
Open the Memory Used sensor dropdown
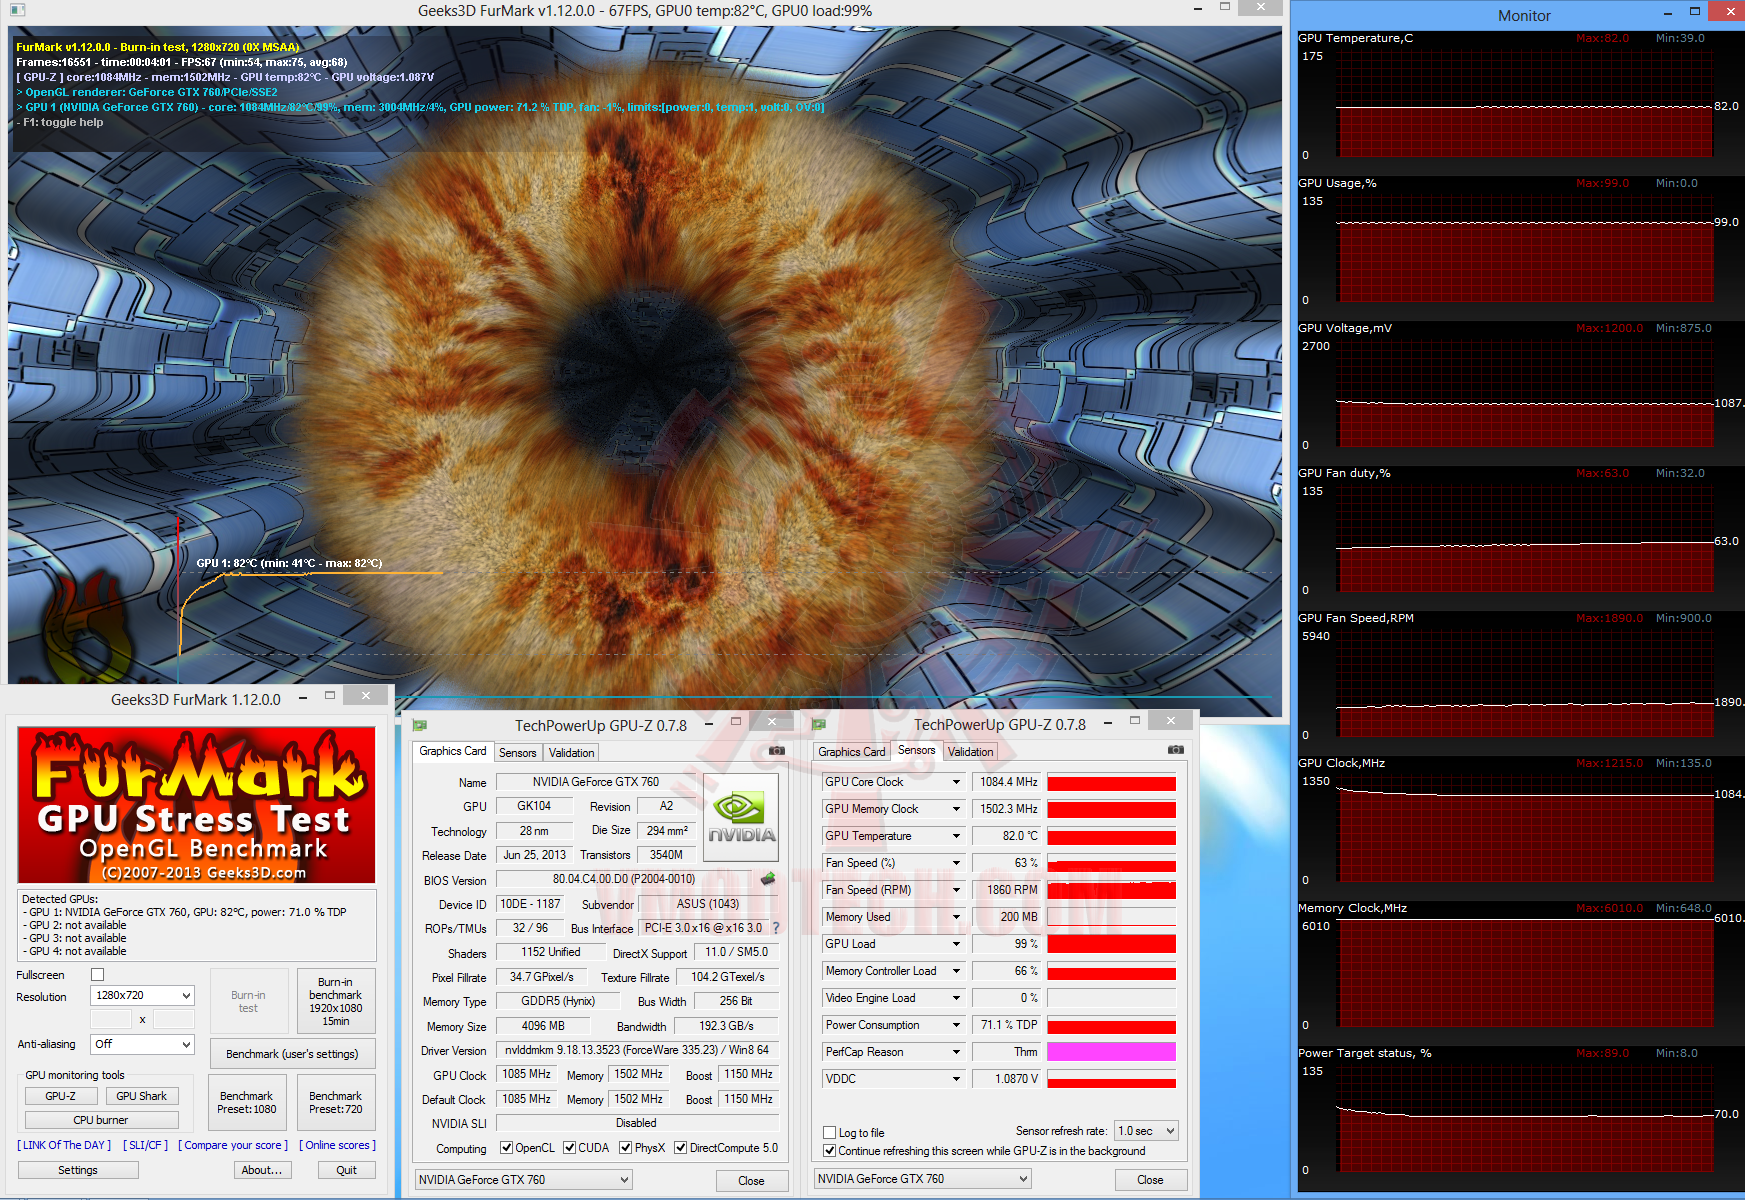(956, 917)
